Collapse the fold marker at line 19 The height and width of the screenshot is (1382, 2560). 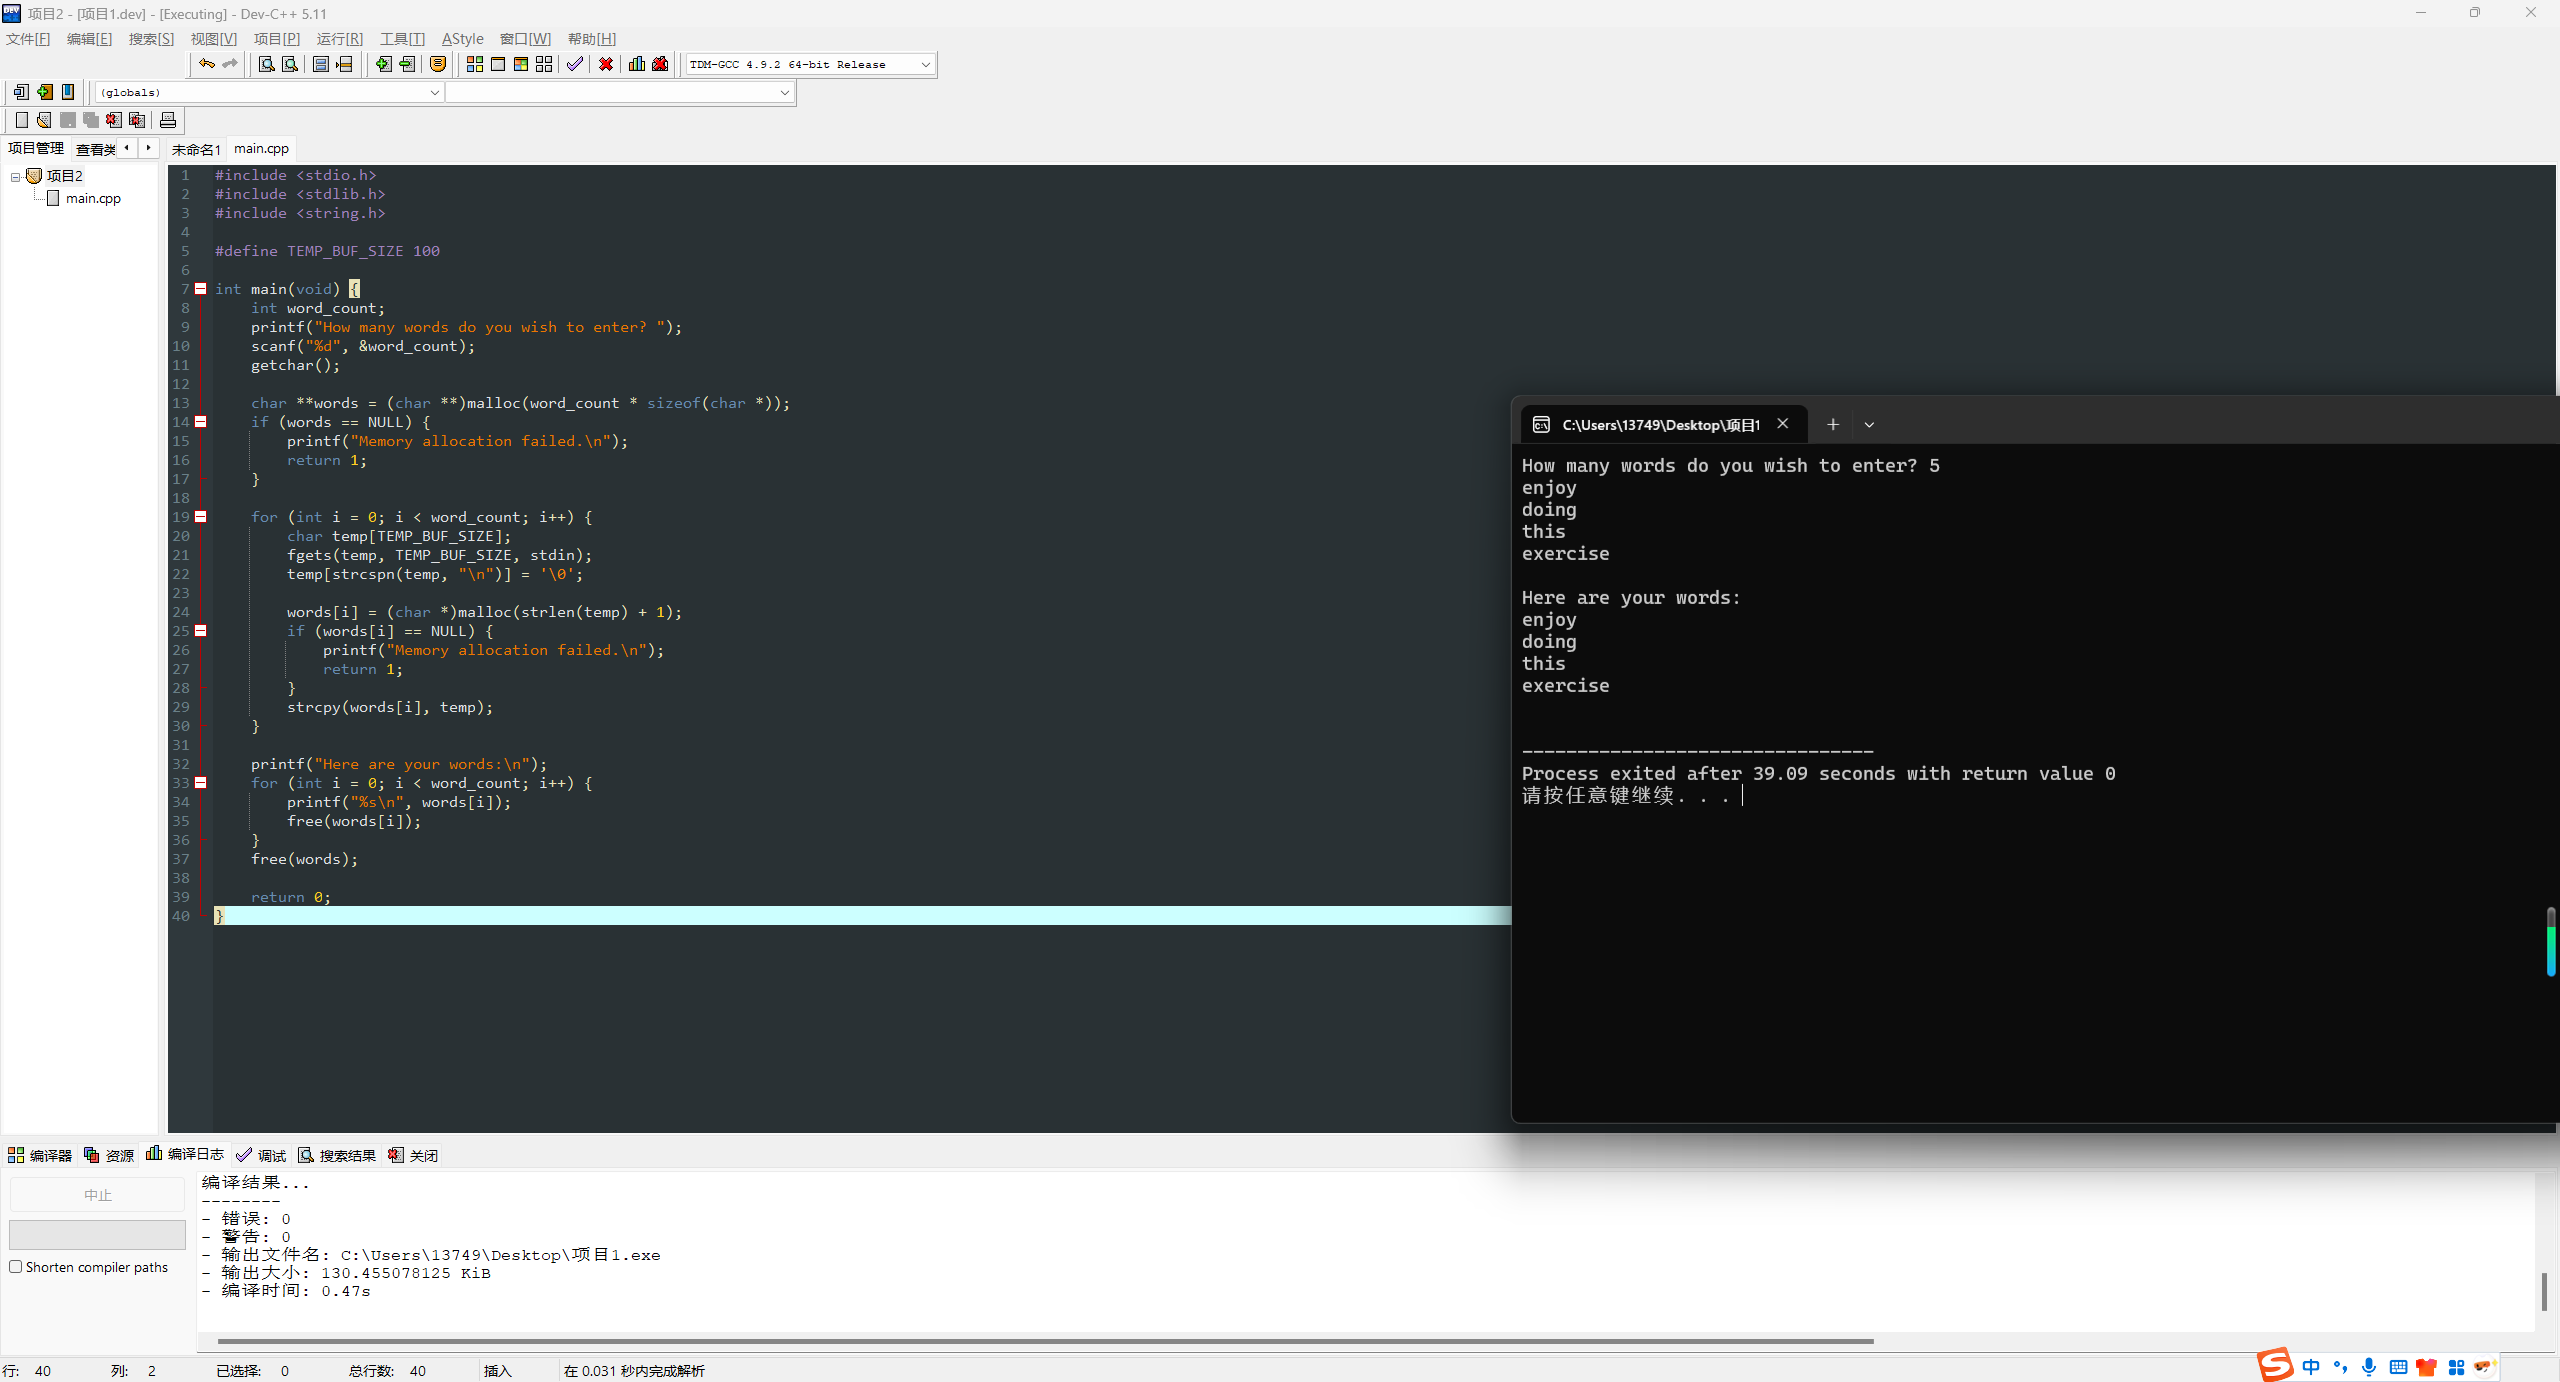pos(201,517)
